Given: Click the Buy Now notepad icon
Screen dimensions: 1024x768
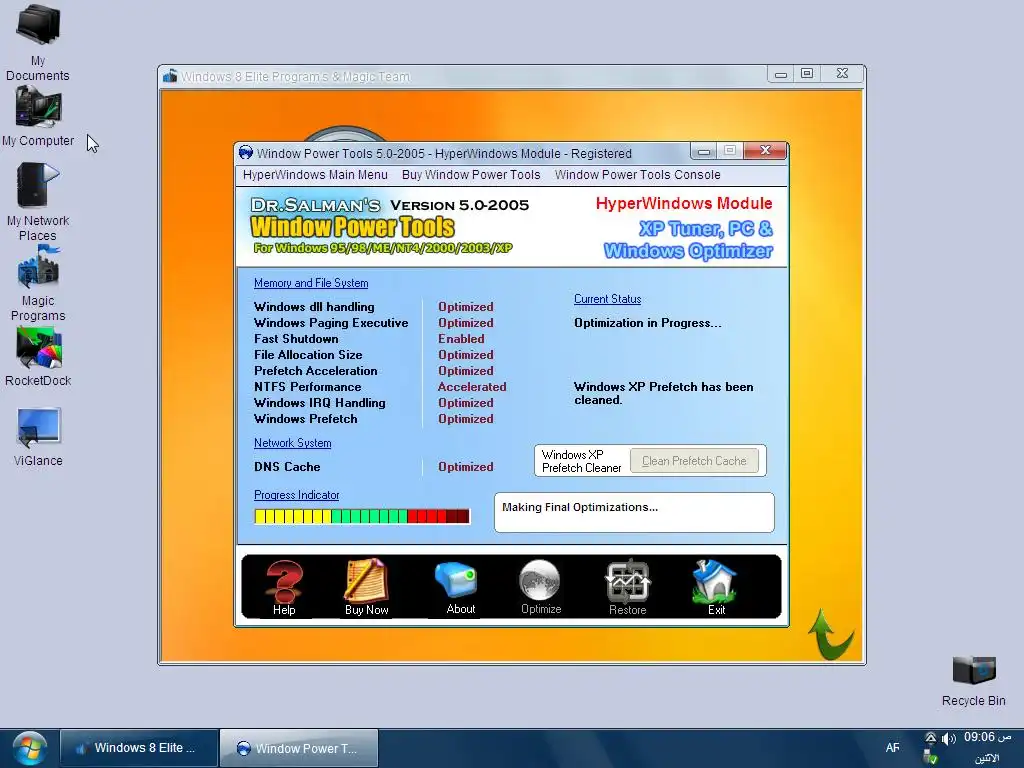Looking at the screenshot, I should [x=366, y=587].
